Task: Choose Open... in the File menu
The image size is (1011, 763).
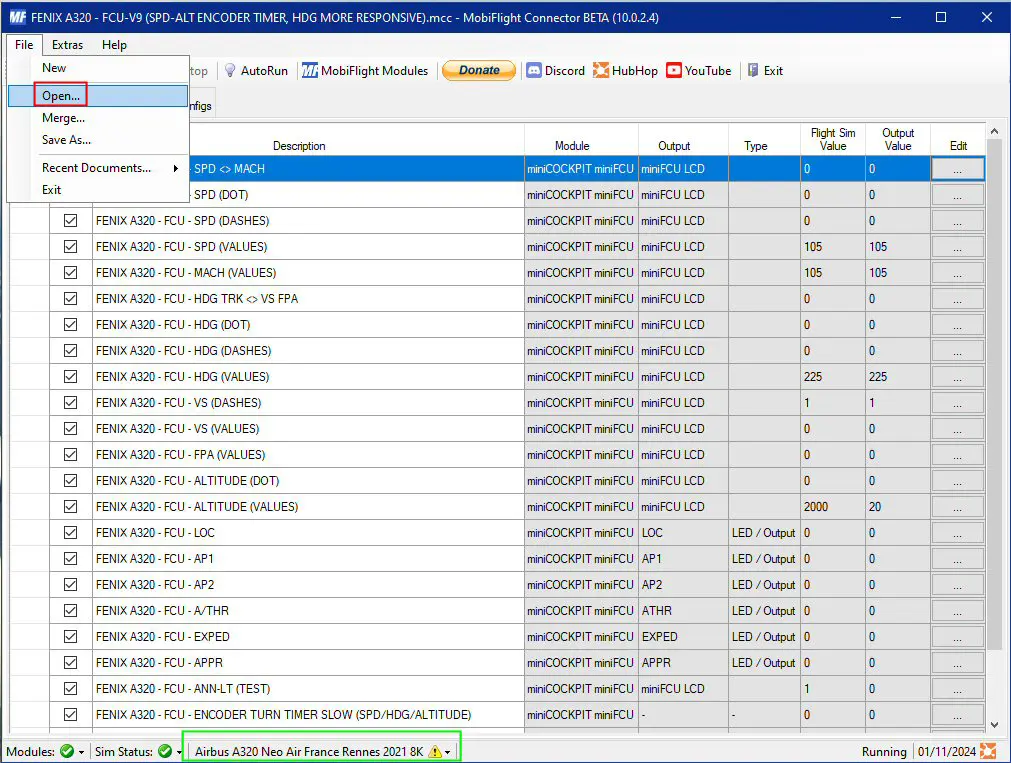Action: point(98,95)
